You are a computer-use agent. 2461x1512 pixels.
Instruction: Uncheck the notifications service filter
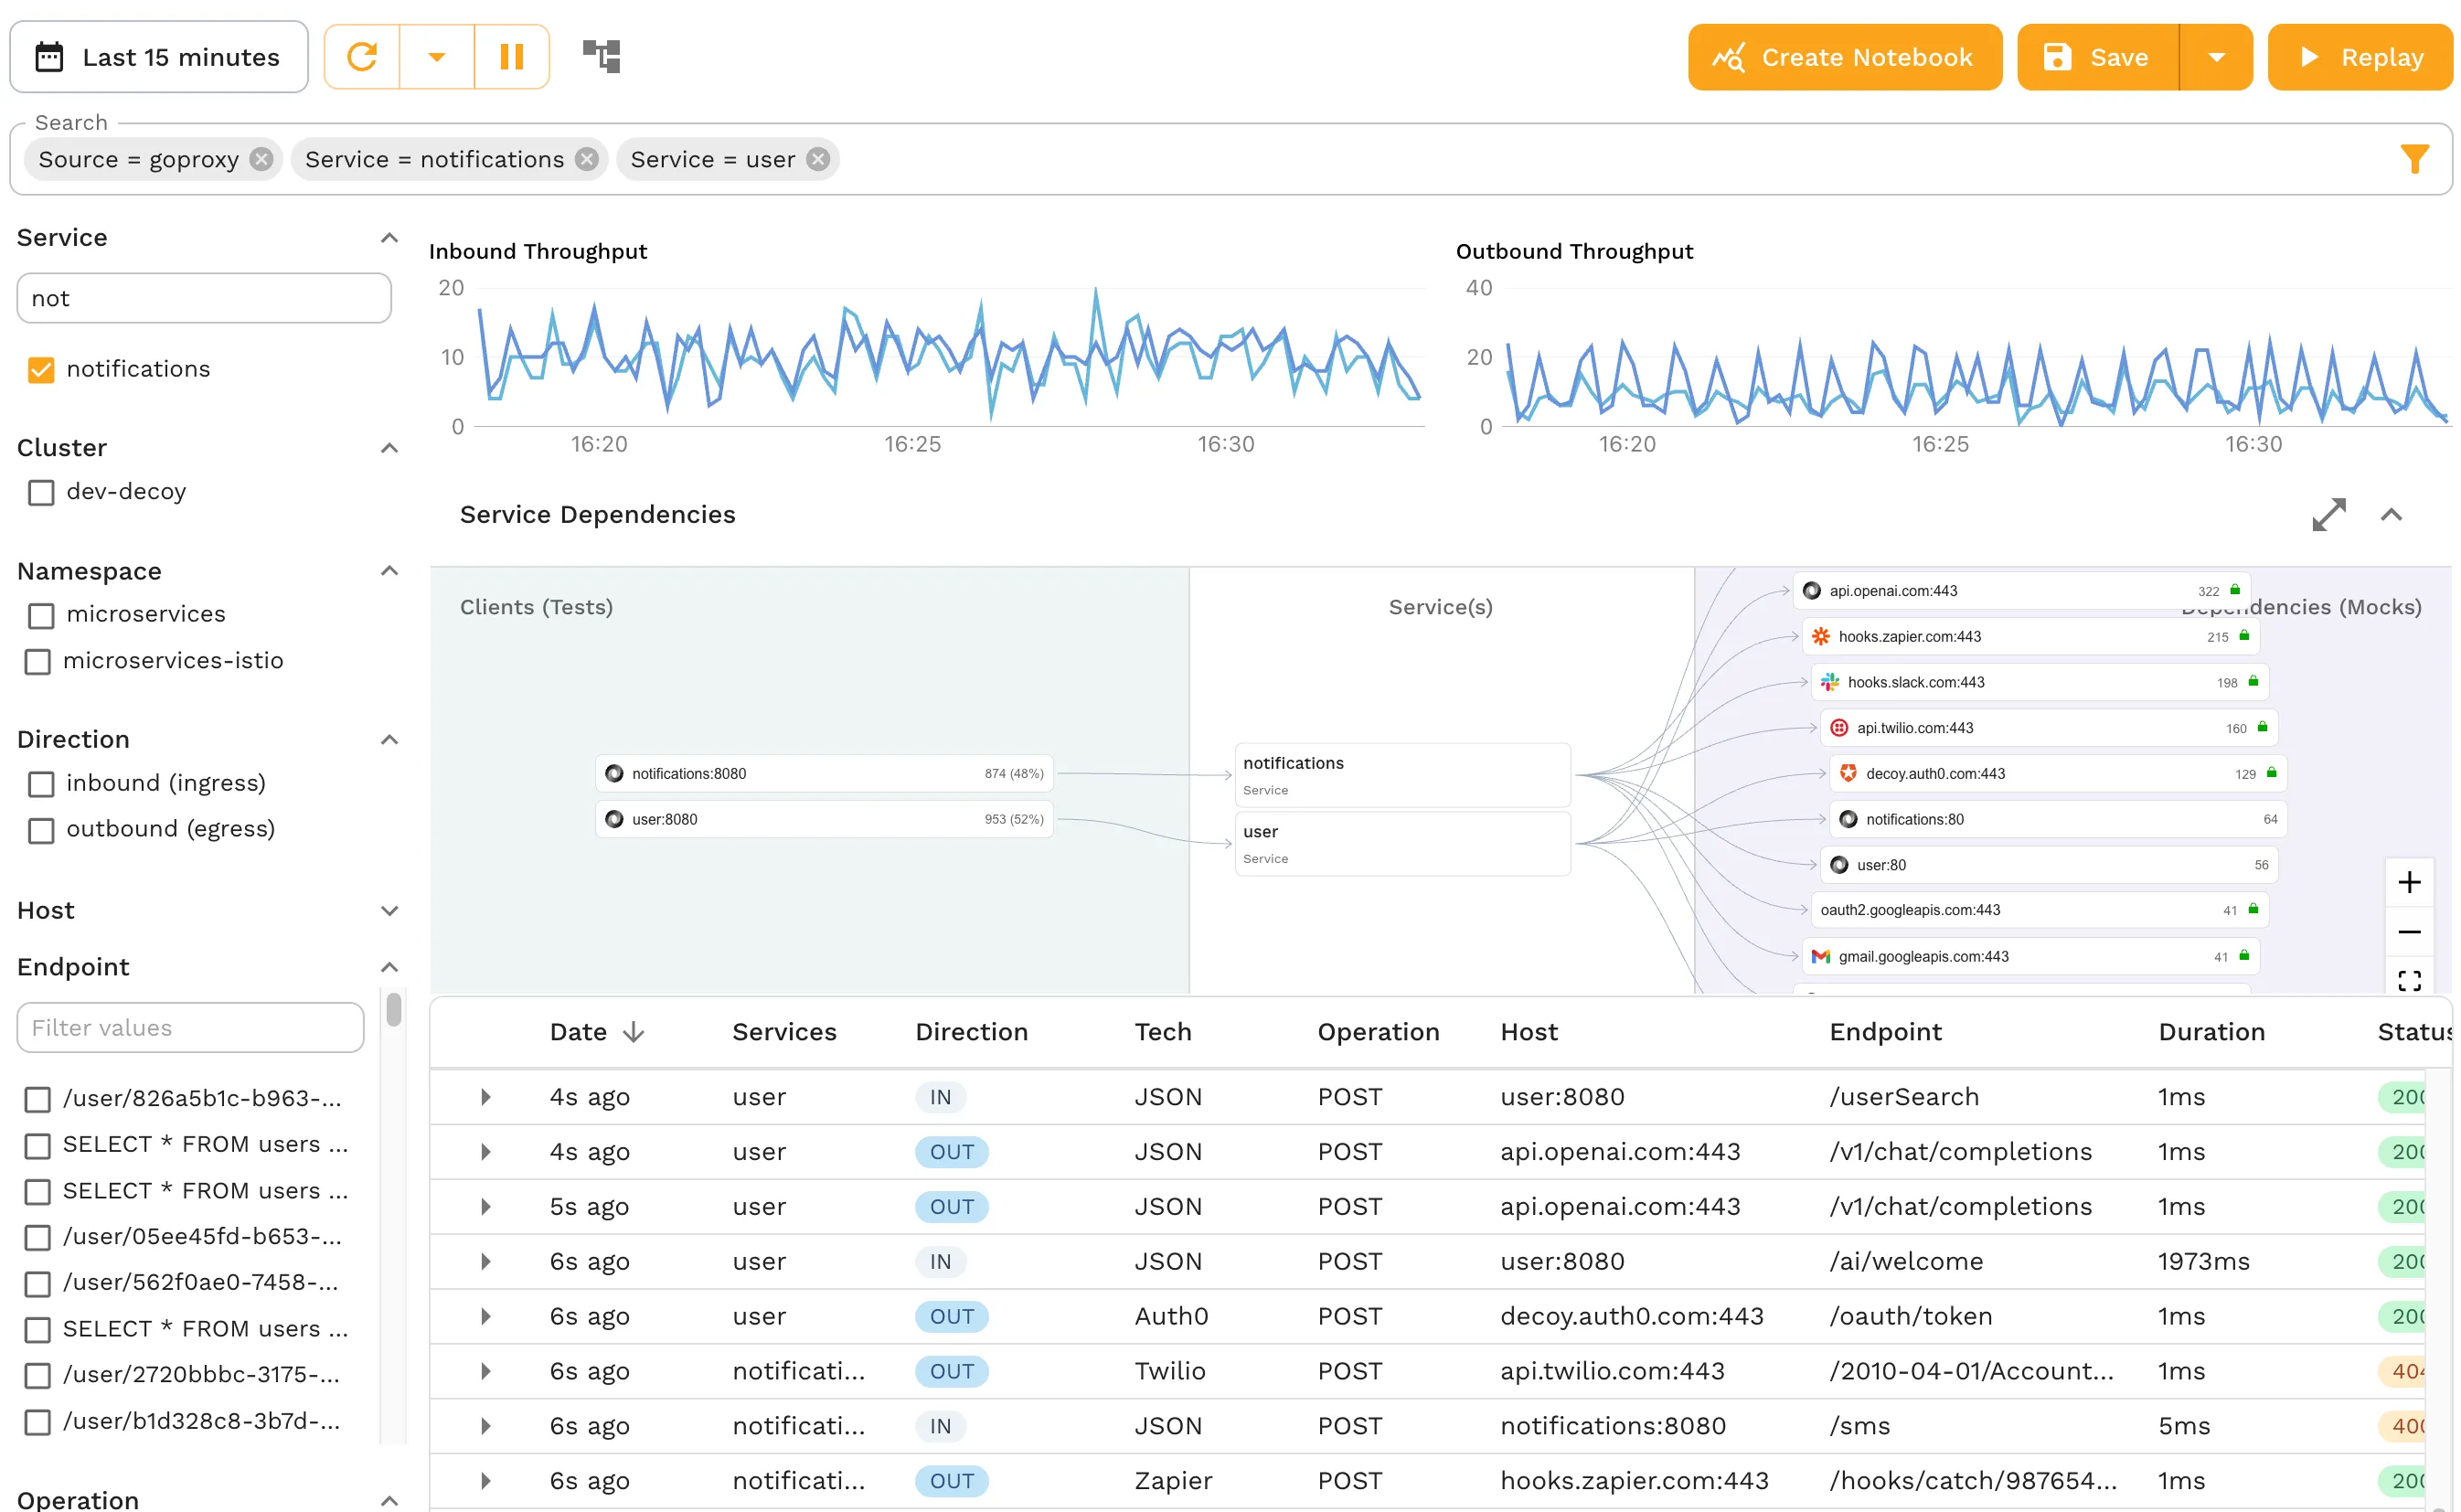[x=40, y=370]
